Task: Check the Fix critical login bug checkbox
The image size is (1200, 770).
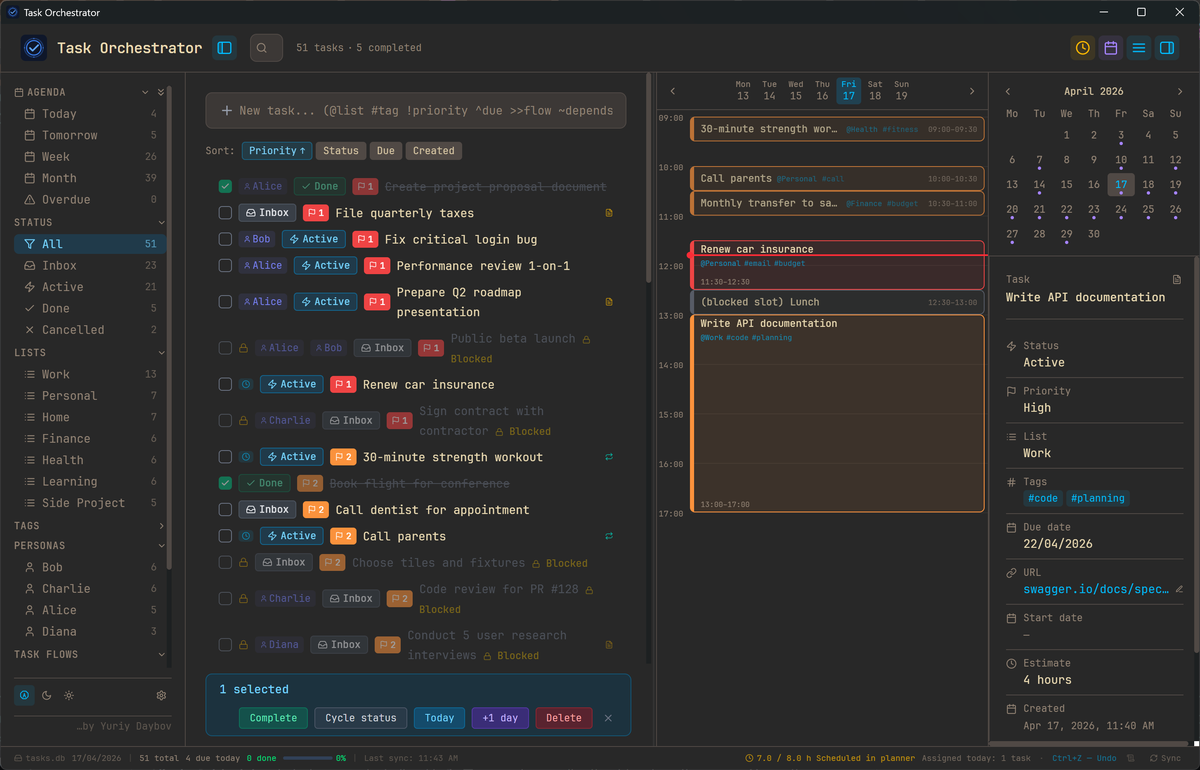Action: pyautogui.click(x=225, y=239)
